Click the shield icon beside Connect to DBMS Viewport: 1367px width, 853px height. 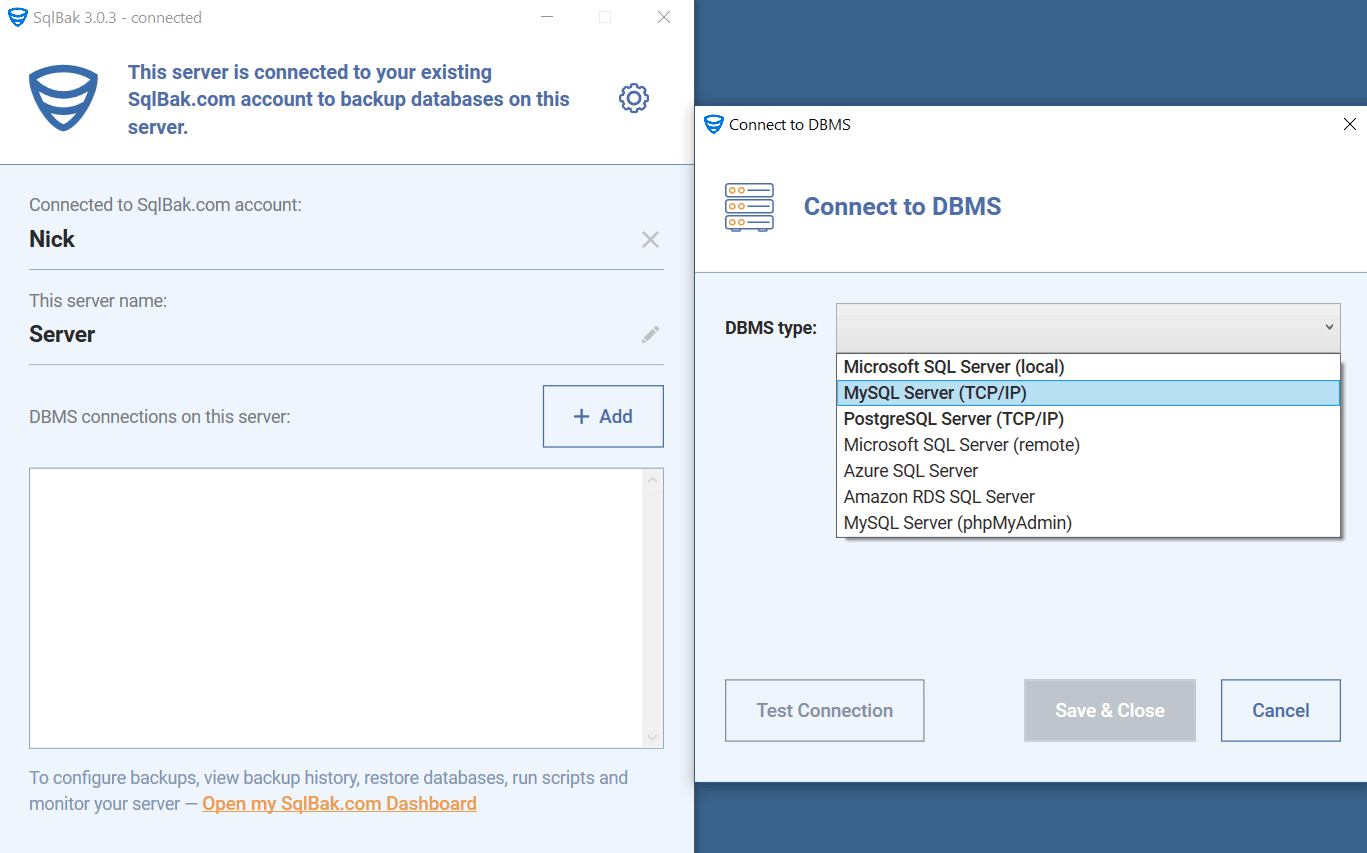coord(713,124)
